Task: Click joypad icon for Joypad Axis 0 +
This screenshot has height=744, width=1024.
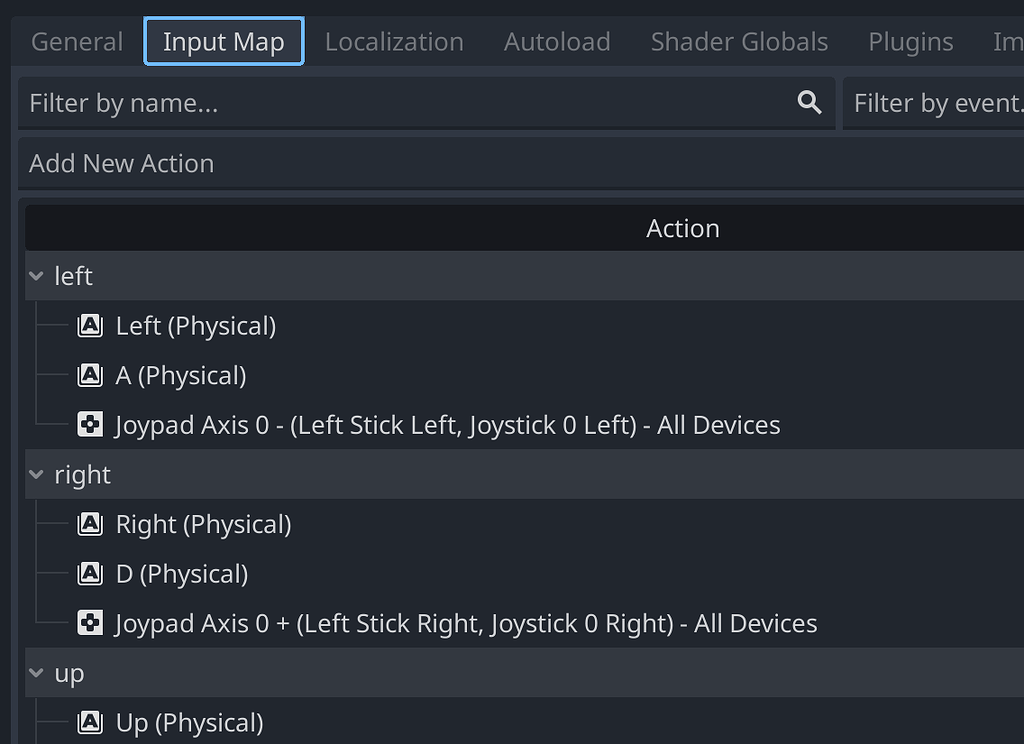Action: coord(90,623)
